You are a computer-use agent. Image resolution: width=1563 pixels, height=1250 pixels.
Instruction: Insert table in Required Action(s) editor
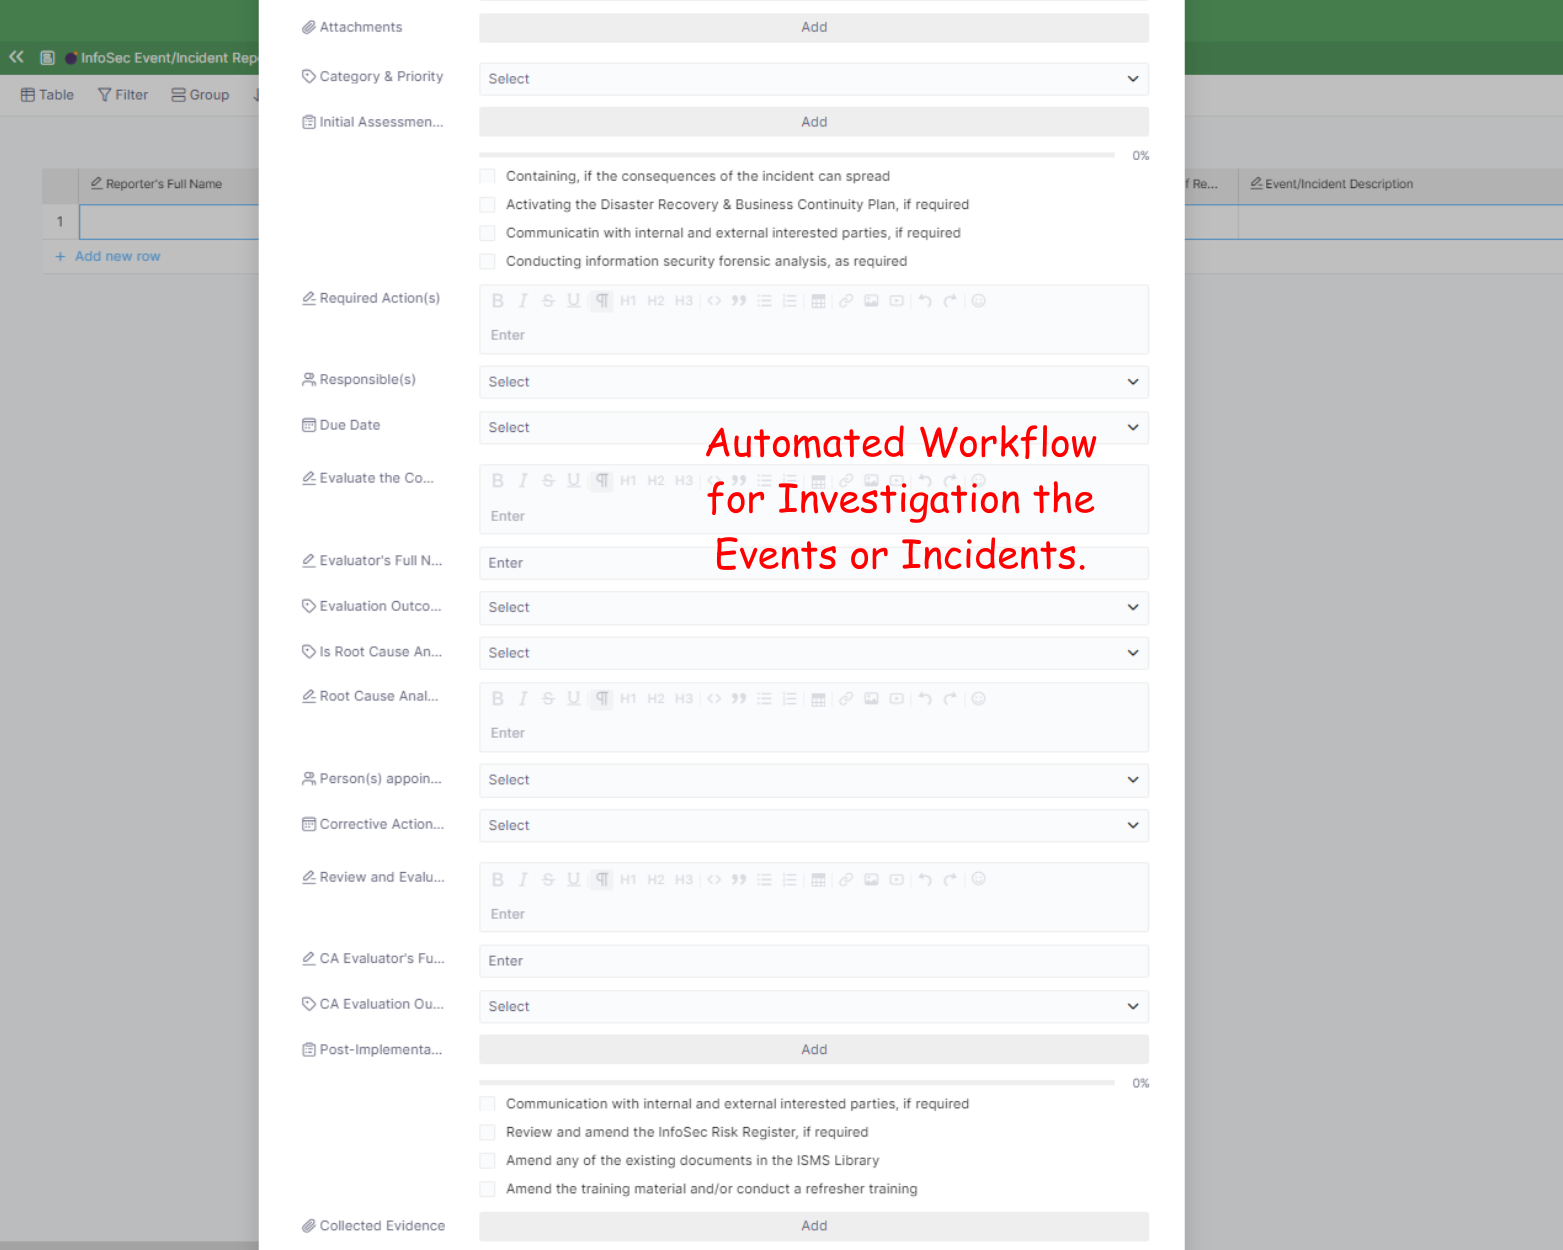tap(818, 301)
